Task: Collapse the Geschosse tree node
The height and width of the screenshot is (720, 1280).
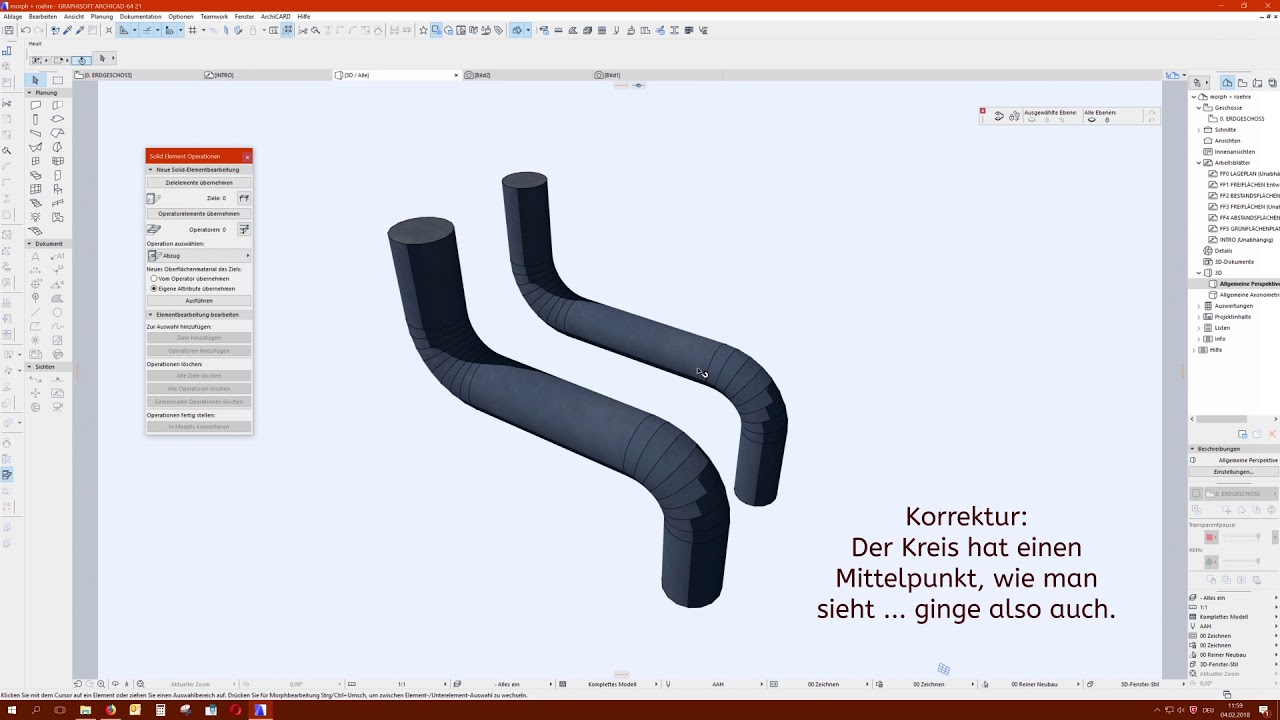Action: click(1199, 107)
